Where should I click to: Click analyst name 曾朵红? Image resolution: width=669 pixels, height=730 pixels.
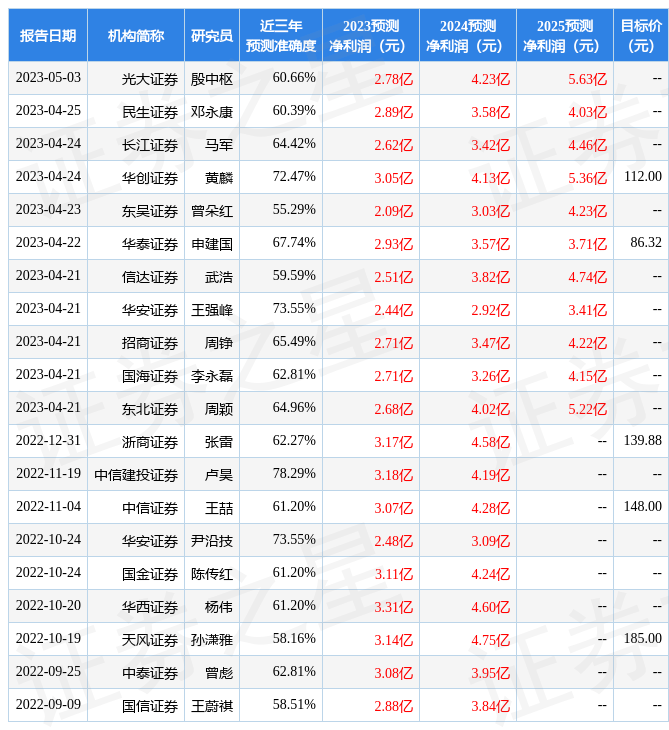coord(212,211)
